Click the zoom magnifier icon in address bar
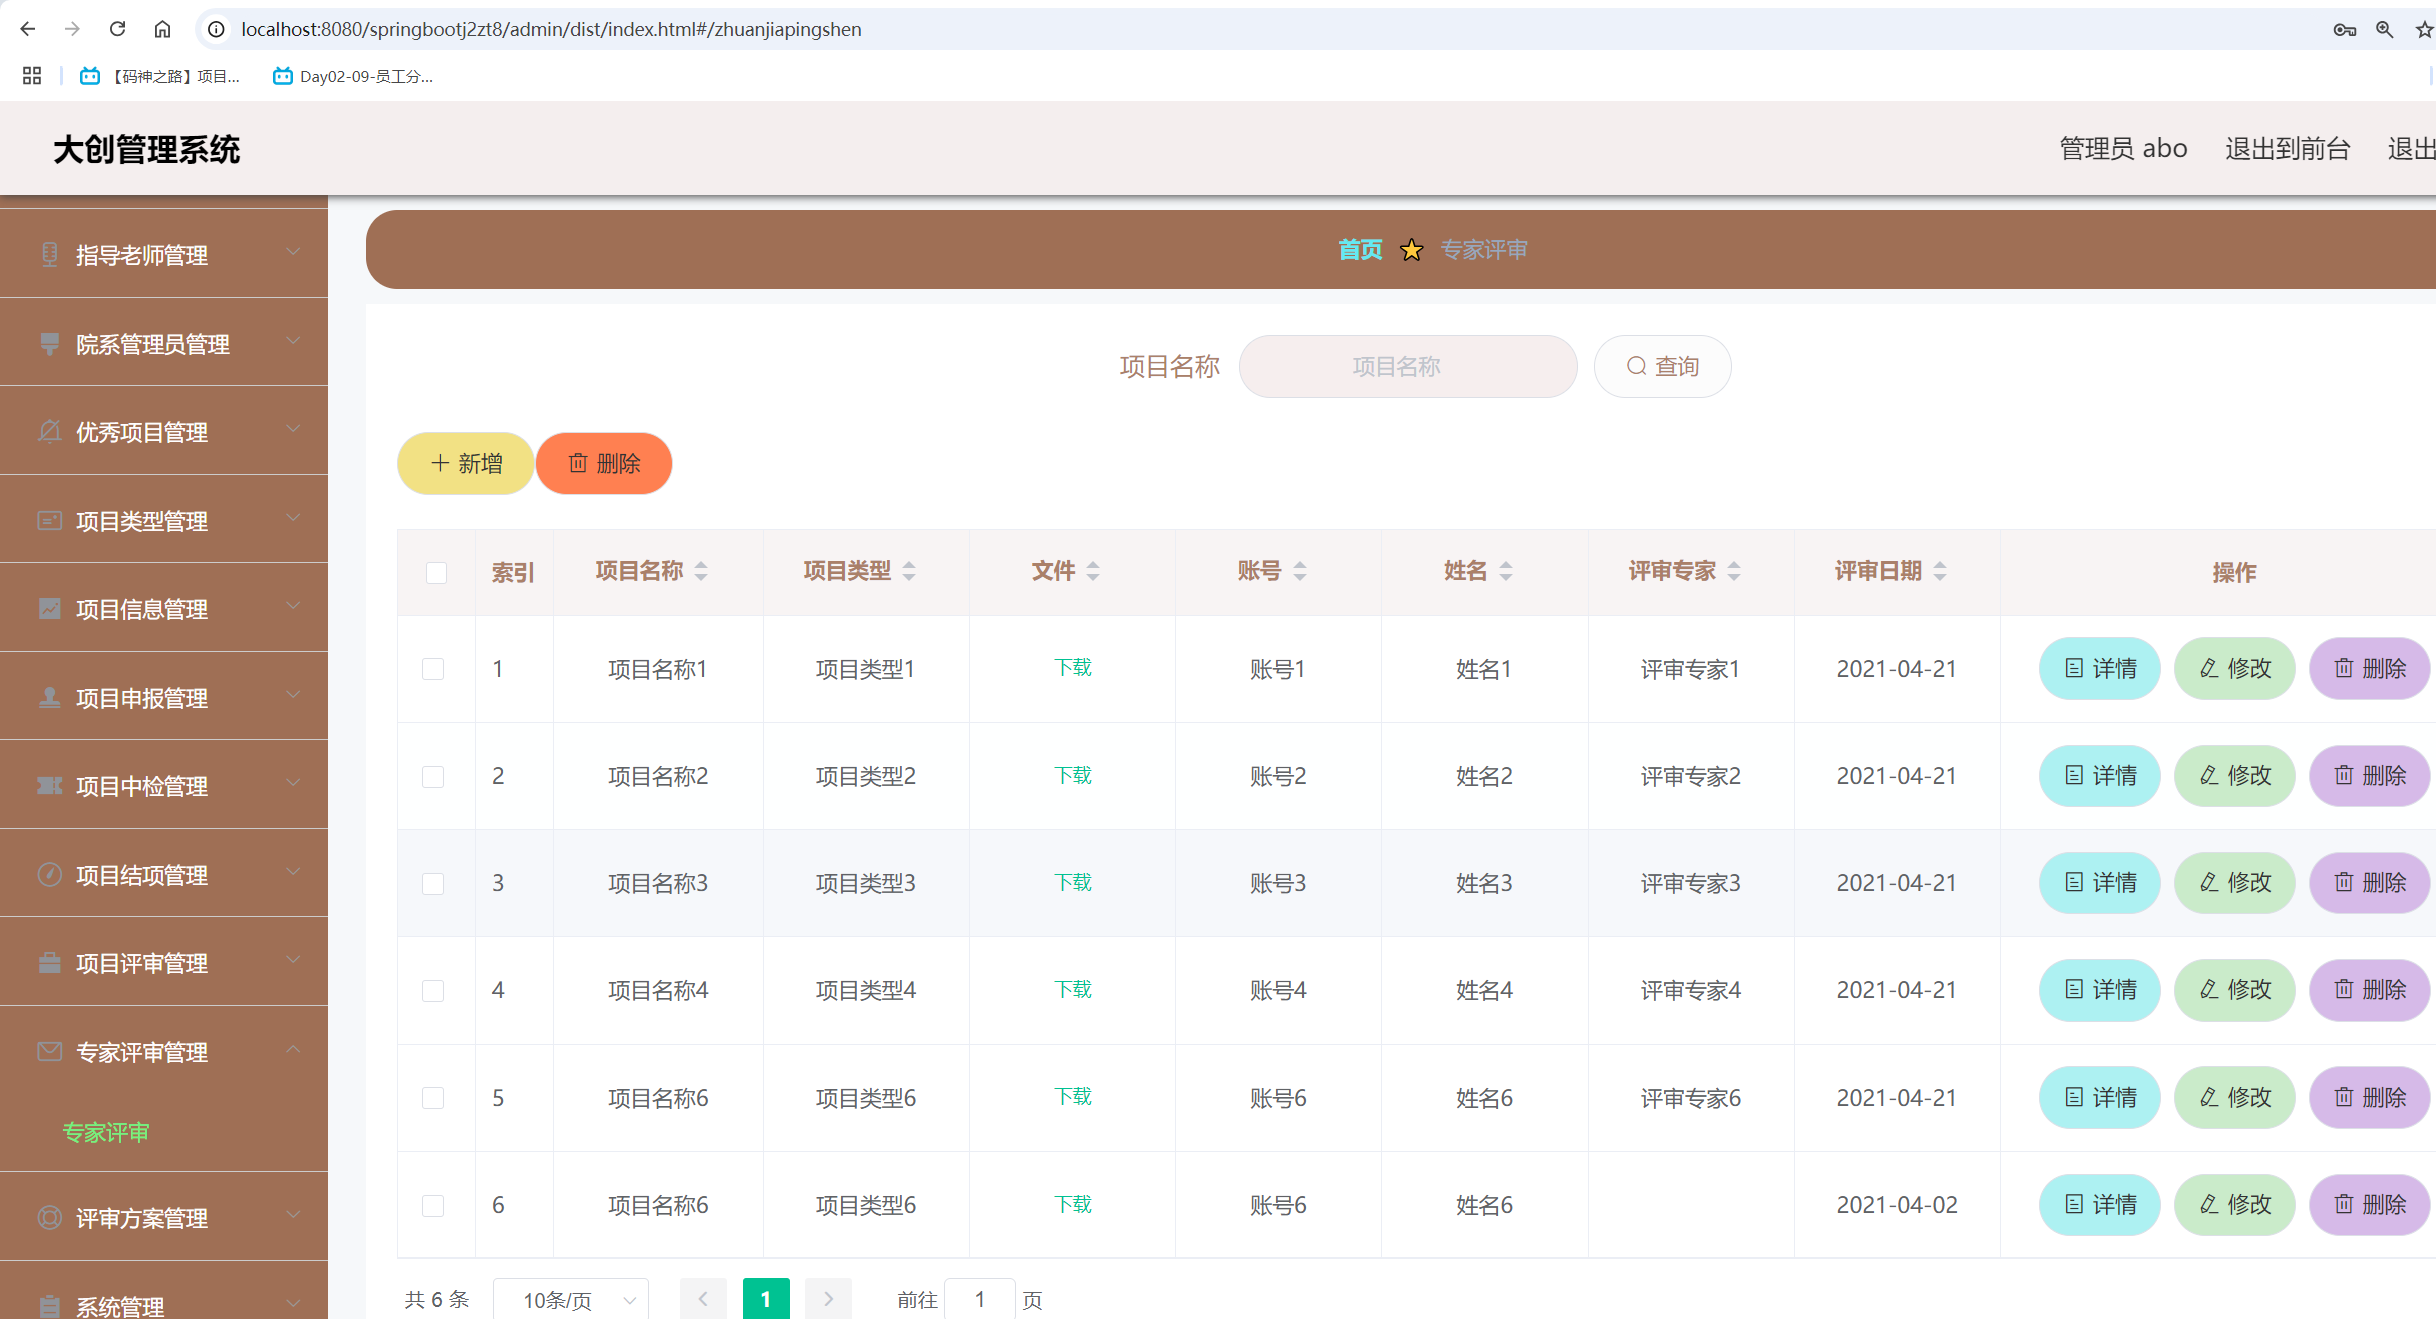The width and height of the screenshot is (2436, 1319). point(2384,29)
